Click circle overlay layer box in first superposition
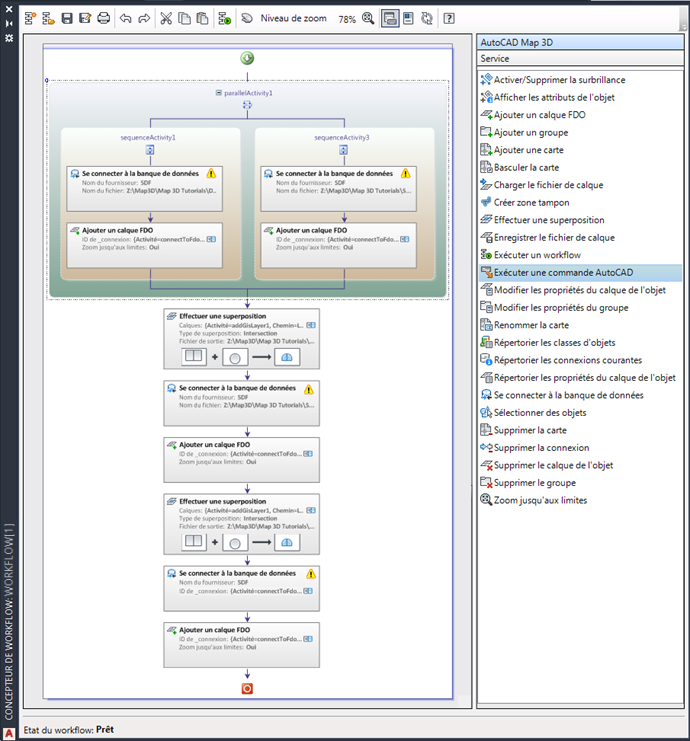 (235, 357)
